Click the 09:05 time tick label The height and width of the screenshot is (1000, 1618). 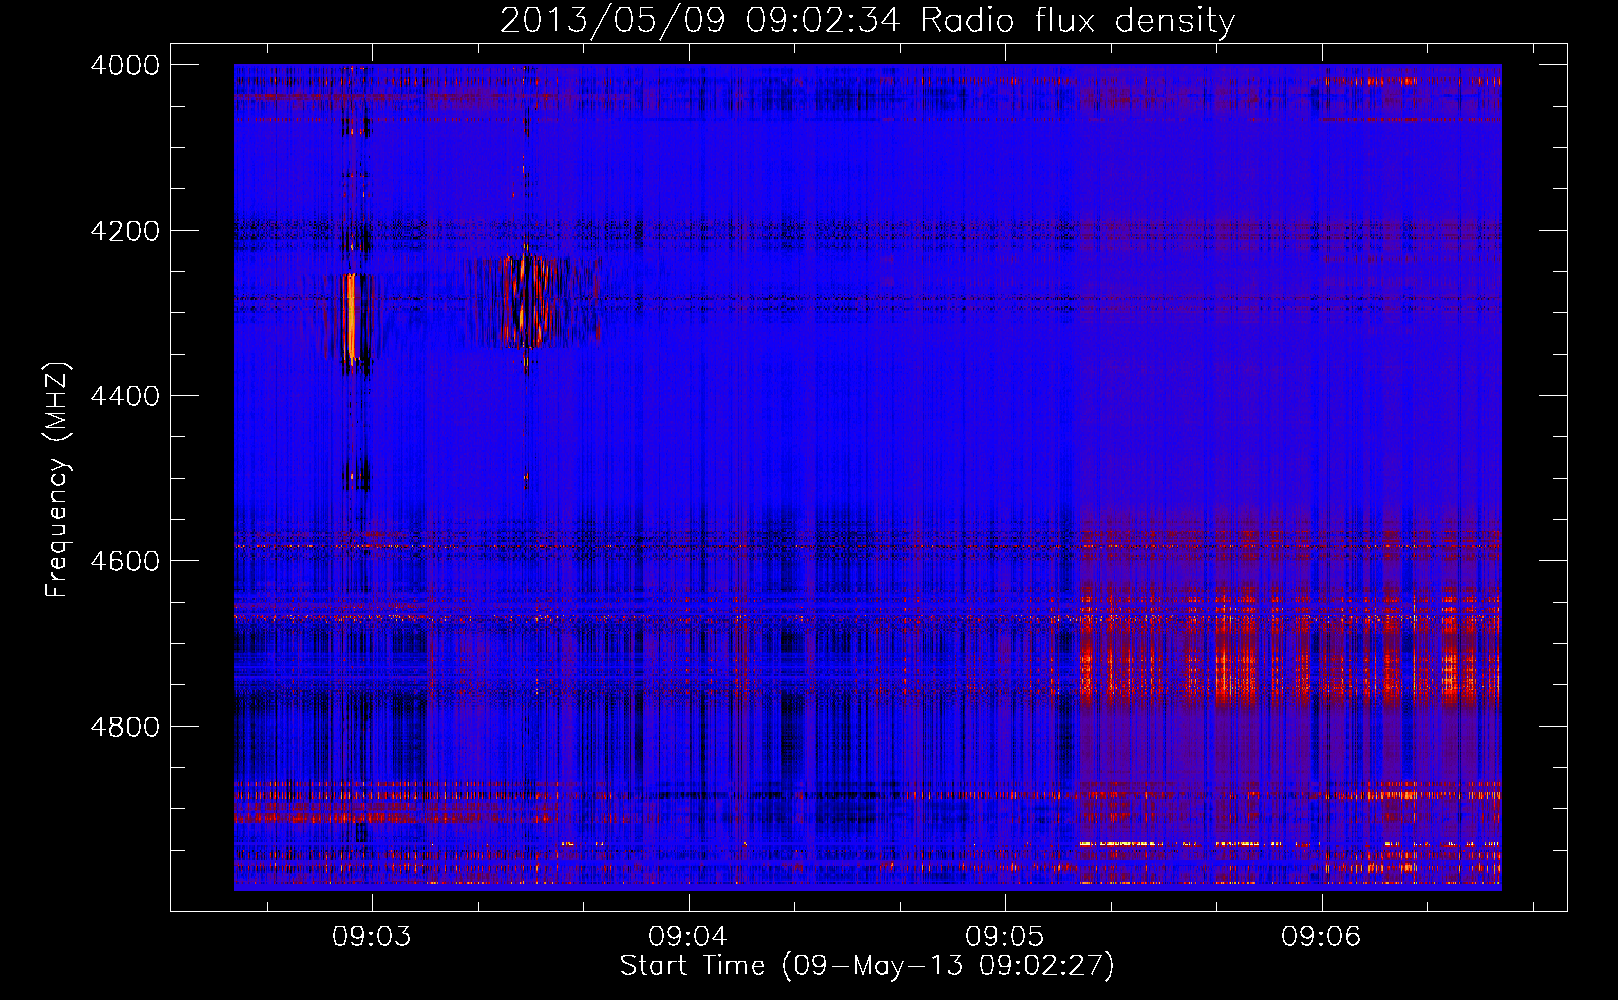click(1004, 937)
